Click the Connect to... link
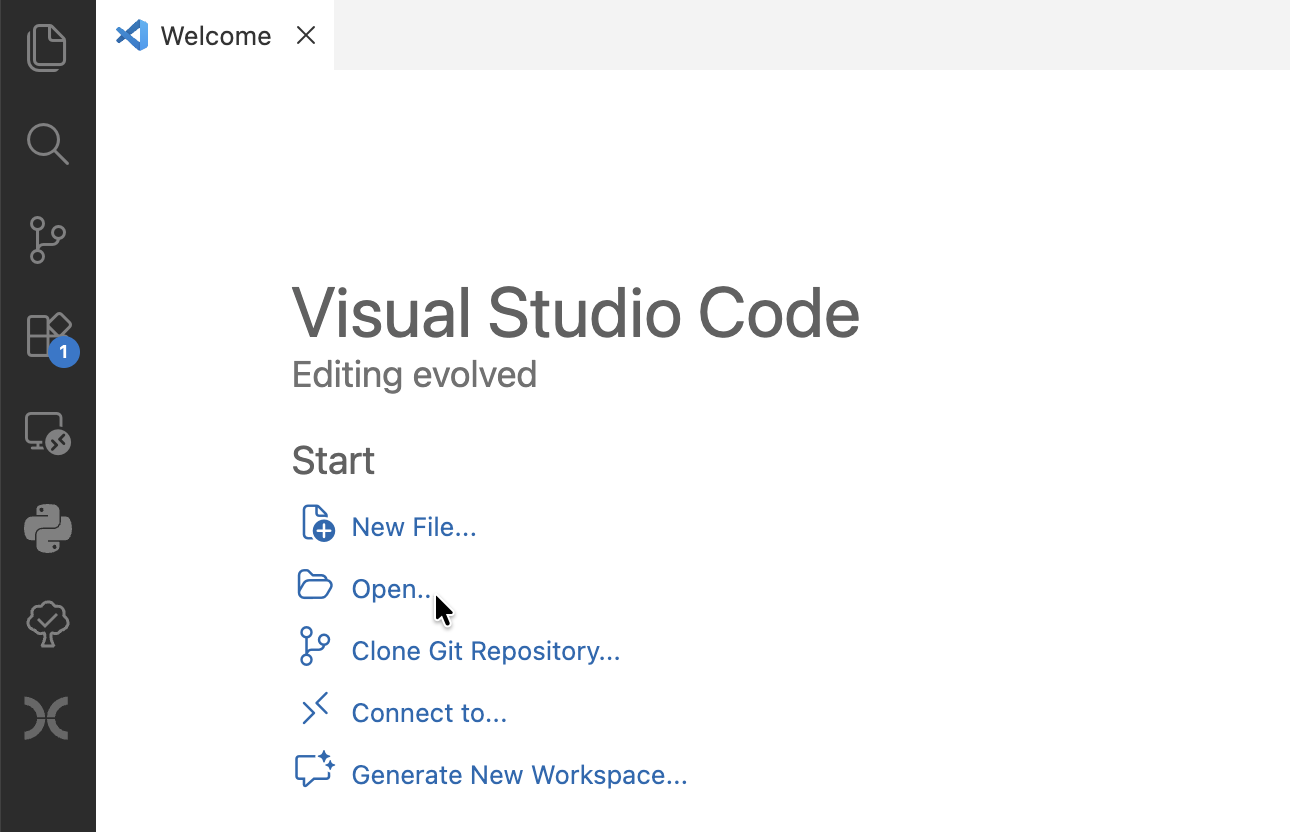1290x832 pixels. 428,712
